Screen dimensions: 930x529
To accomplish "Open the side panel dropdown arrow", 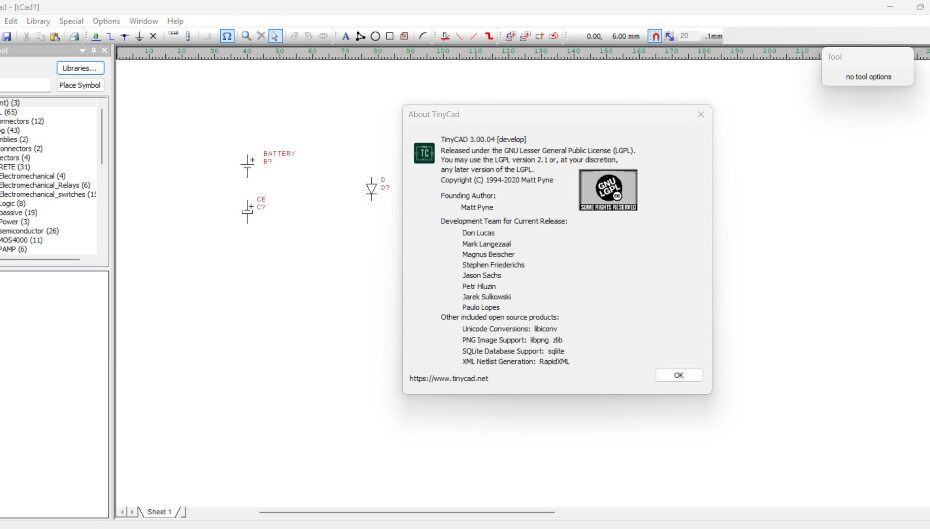I will coord(82,51).
